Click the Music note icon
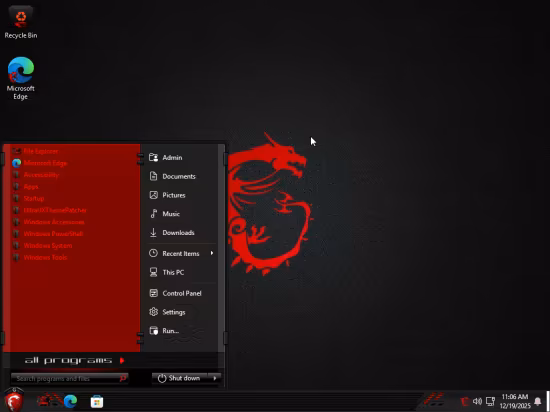Image resolution: width=550 pixels, height=412 pixels. click(x=153, y=214)
